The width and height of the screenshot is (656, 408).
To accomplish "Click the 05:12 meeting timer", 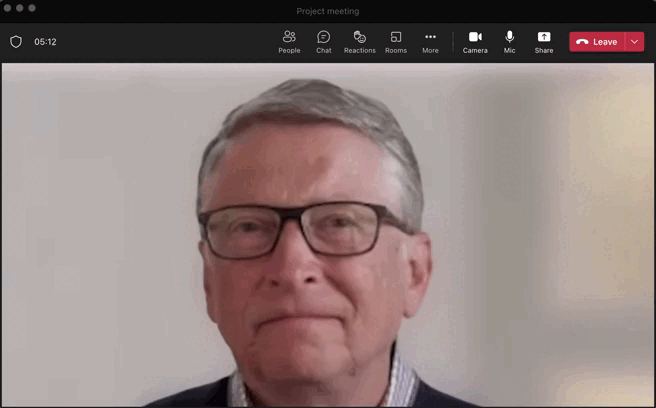I will [45, 42].
